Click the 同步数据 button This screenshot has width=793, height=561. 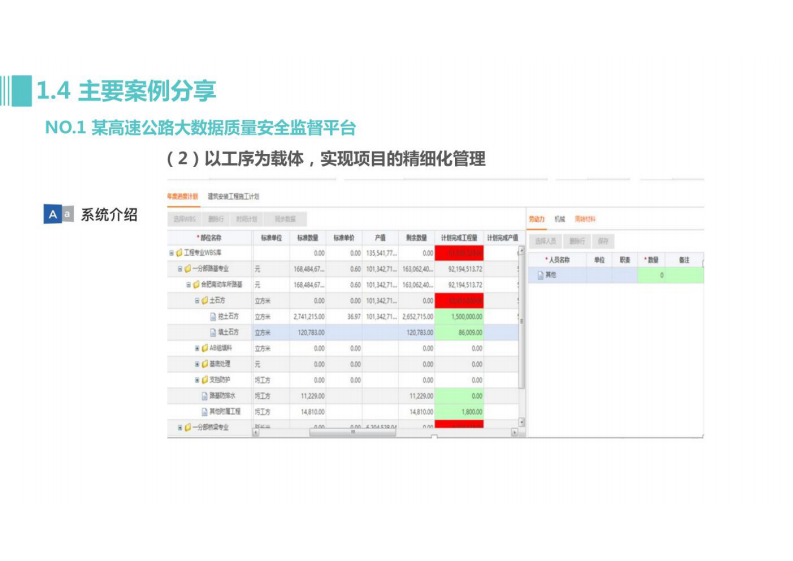point(285,219)
